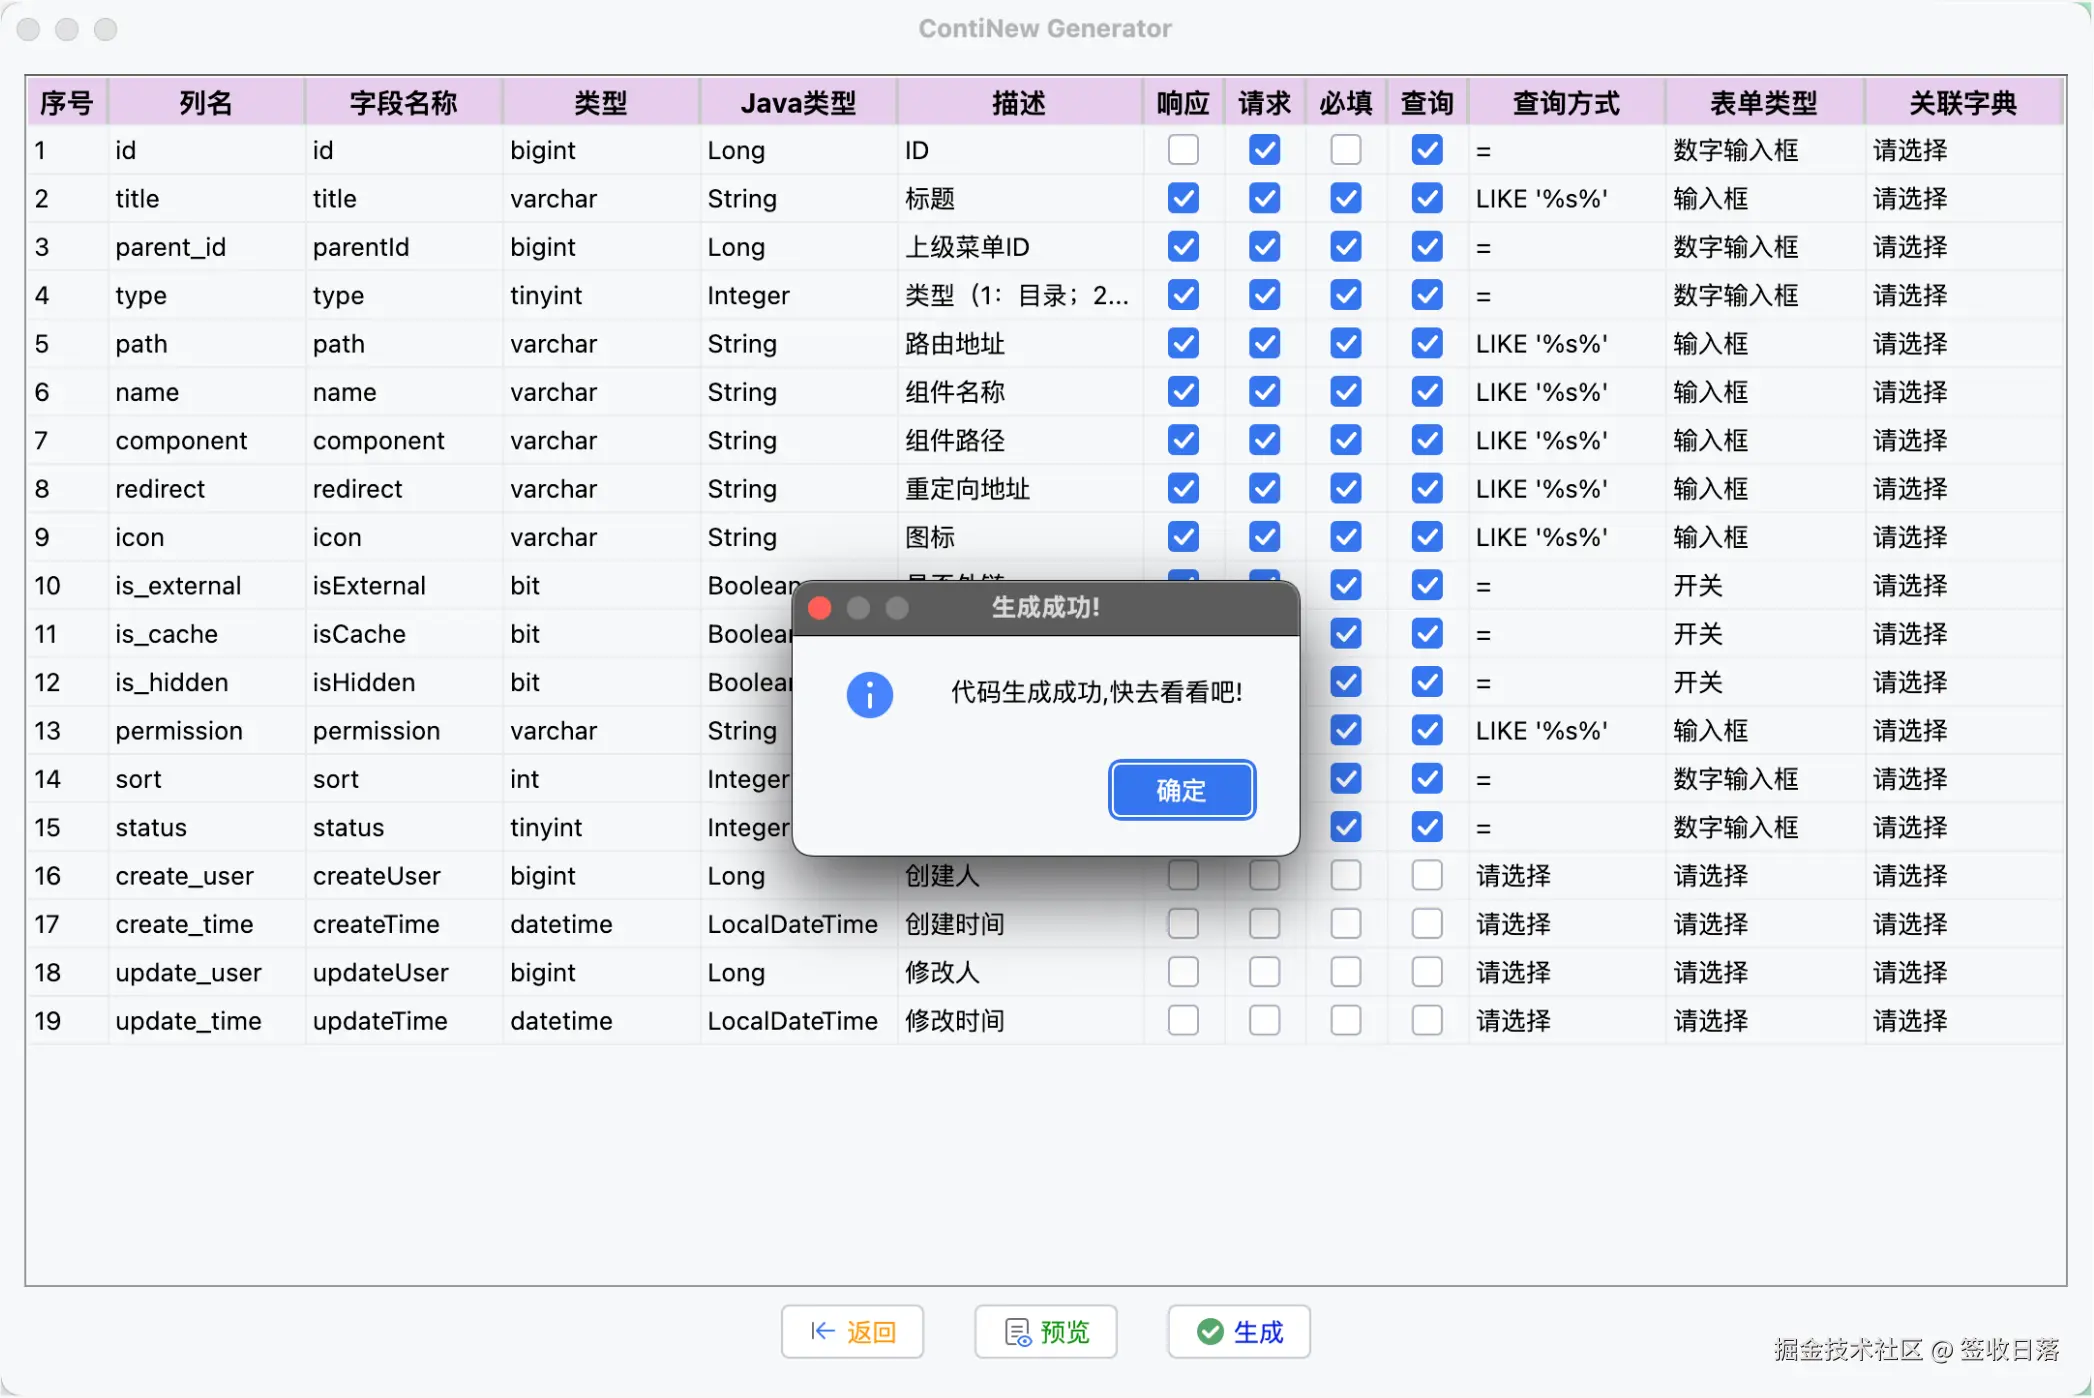The image size is (2094, 1398).
Task: Click the Java类型 column header
Action: click(x=798, y=103)
